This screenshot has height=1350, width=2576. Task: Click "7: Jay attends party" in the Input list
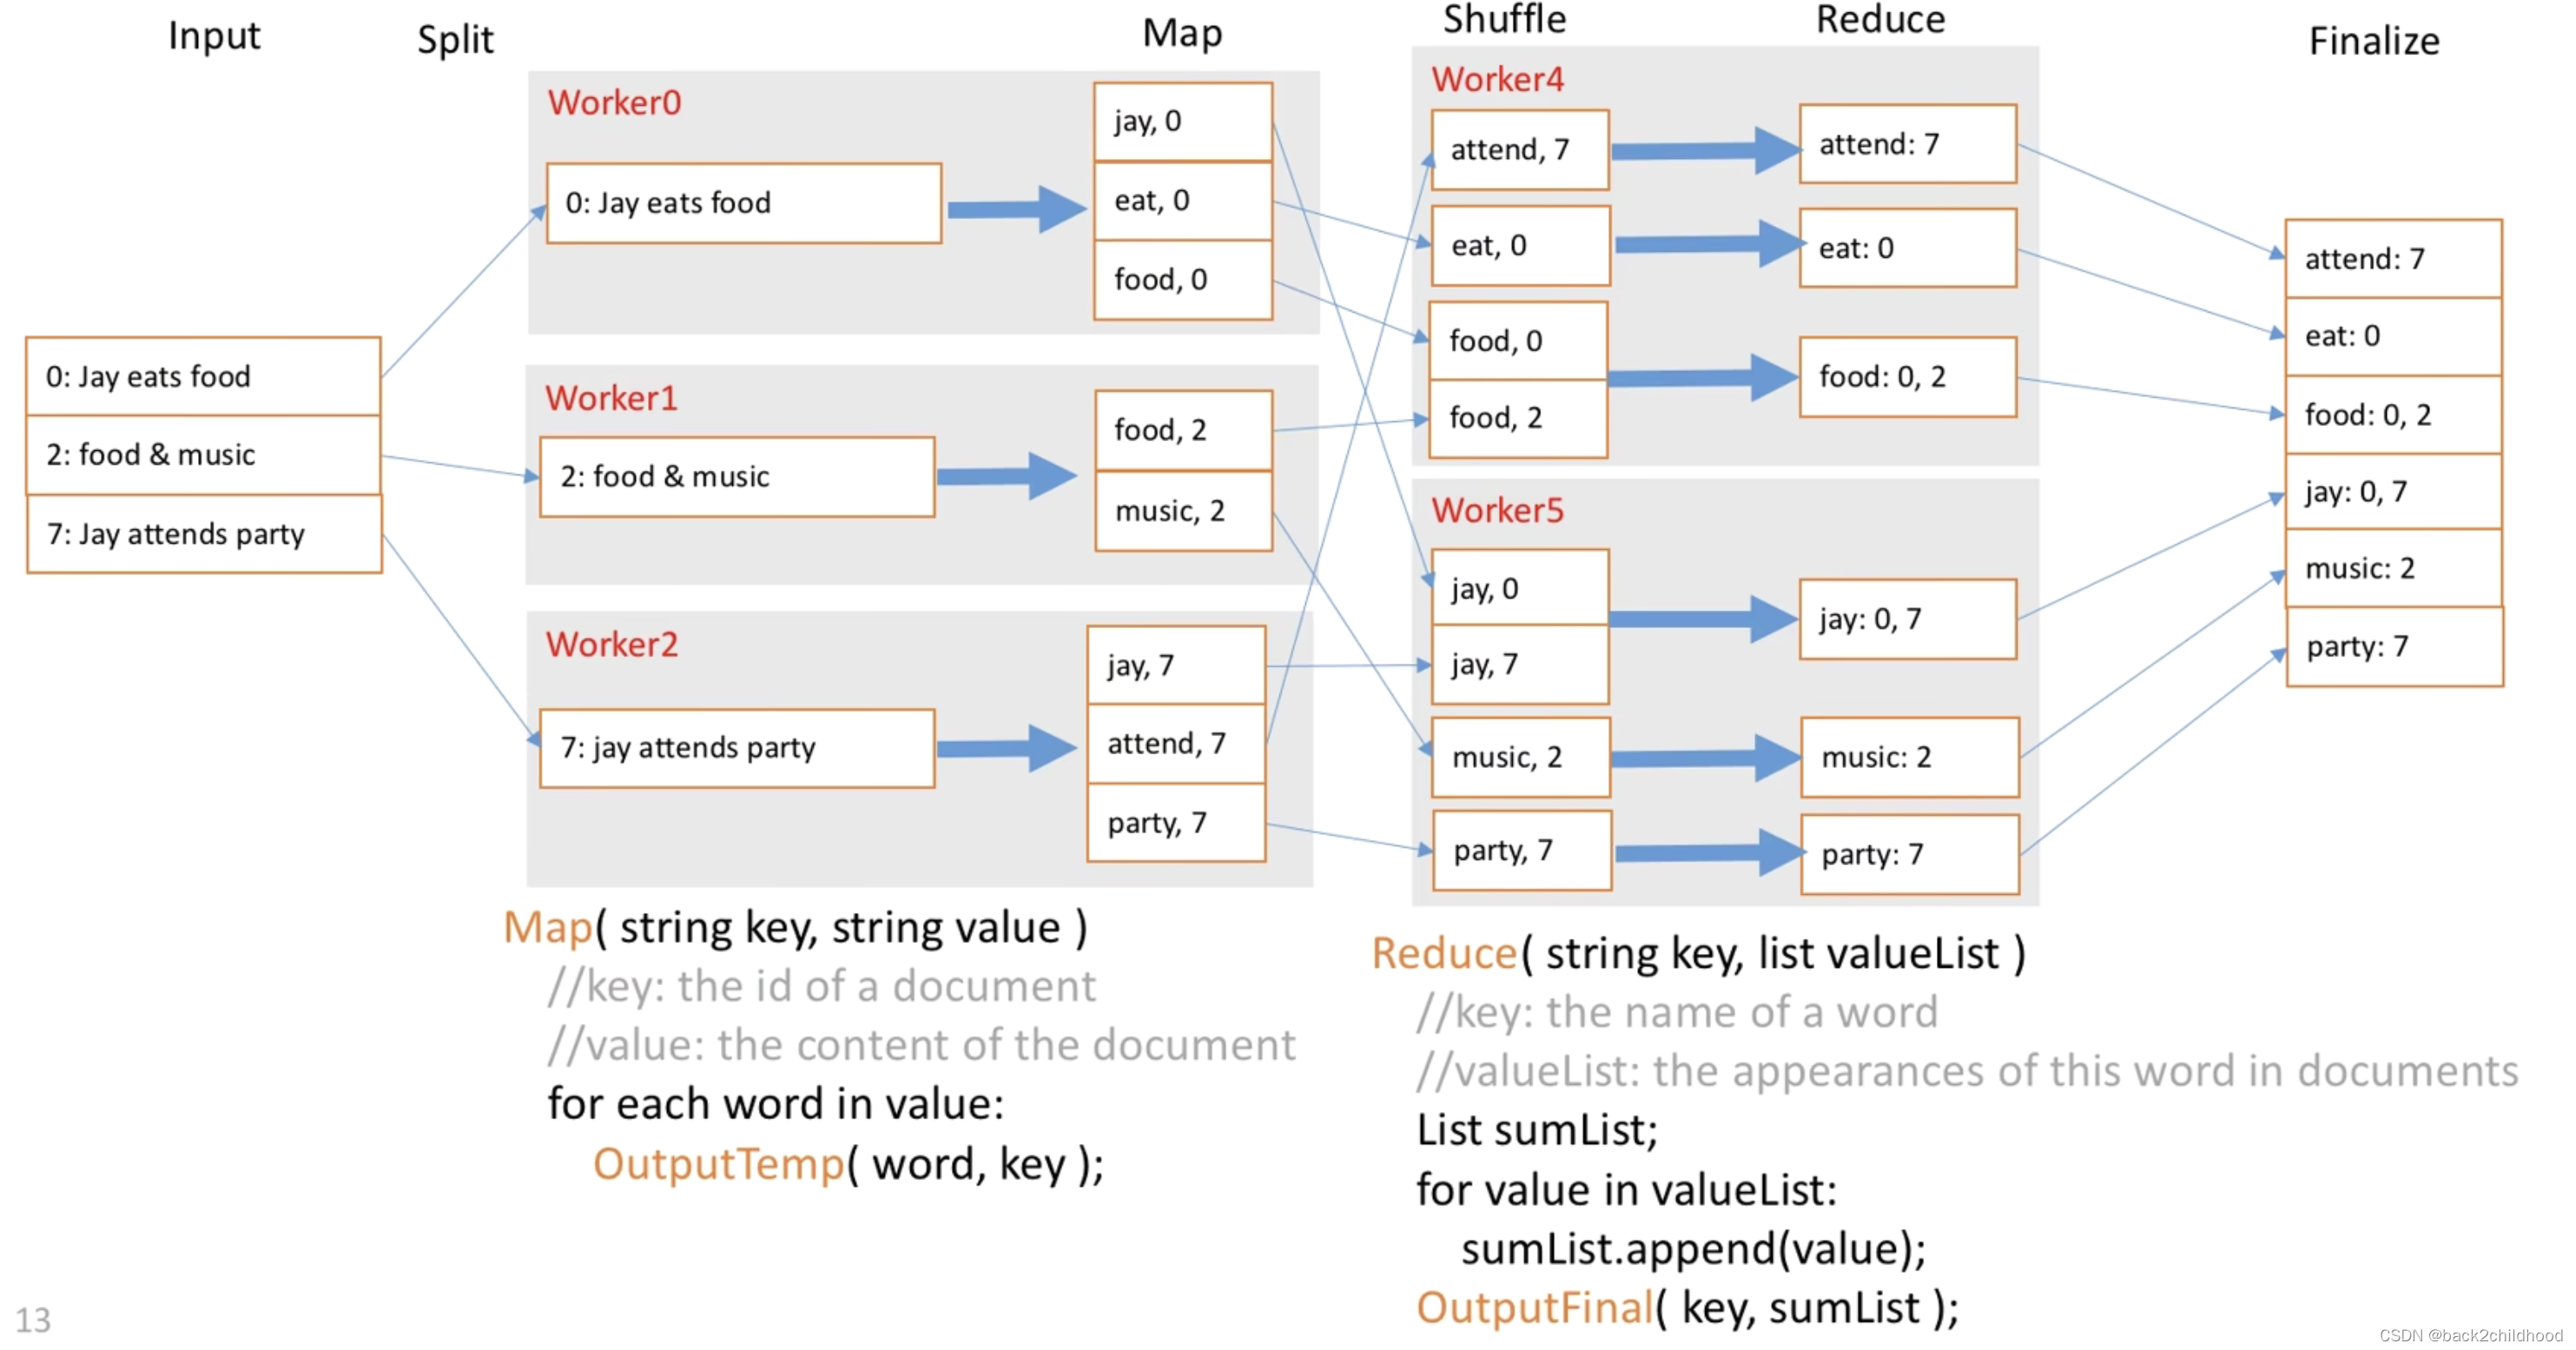204,534
